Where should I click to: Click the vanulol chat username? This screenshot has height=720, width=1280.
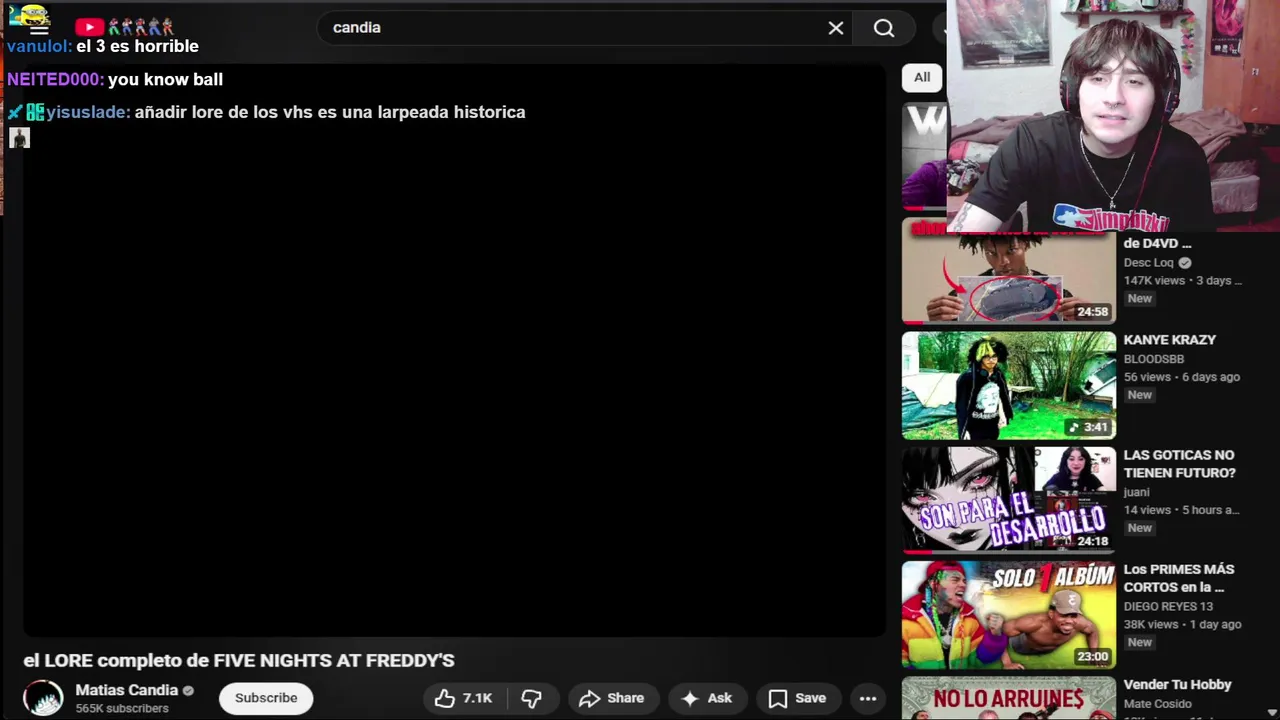click(39, 46)
